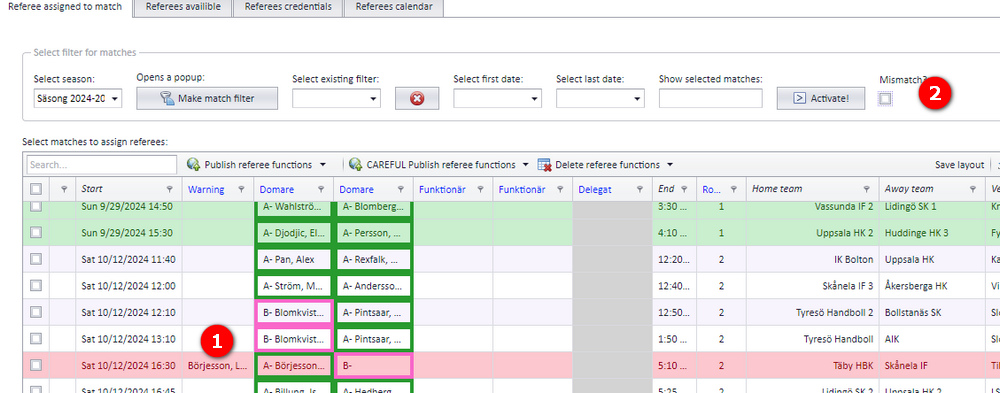Screen dimensions: 1000x393
Task: Click the A- Ström referee cell
Action: click(294, 286)
